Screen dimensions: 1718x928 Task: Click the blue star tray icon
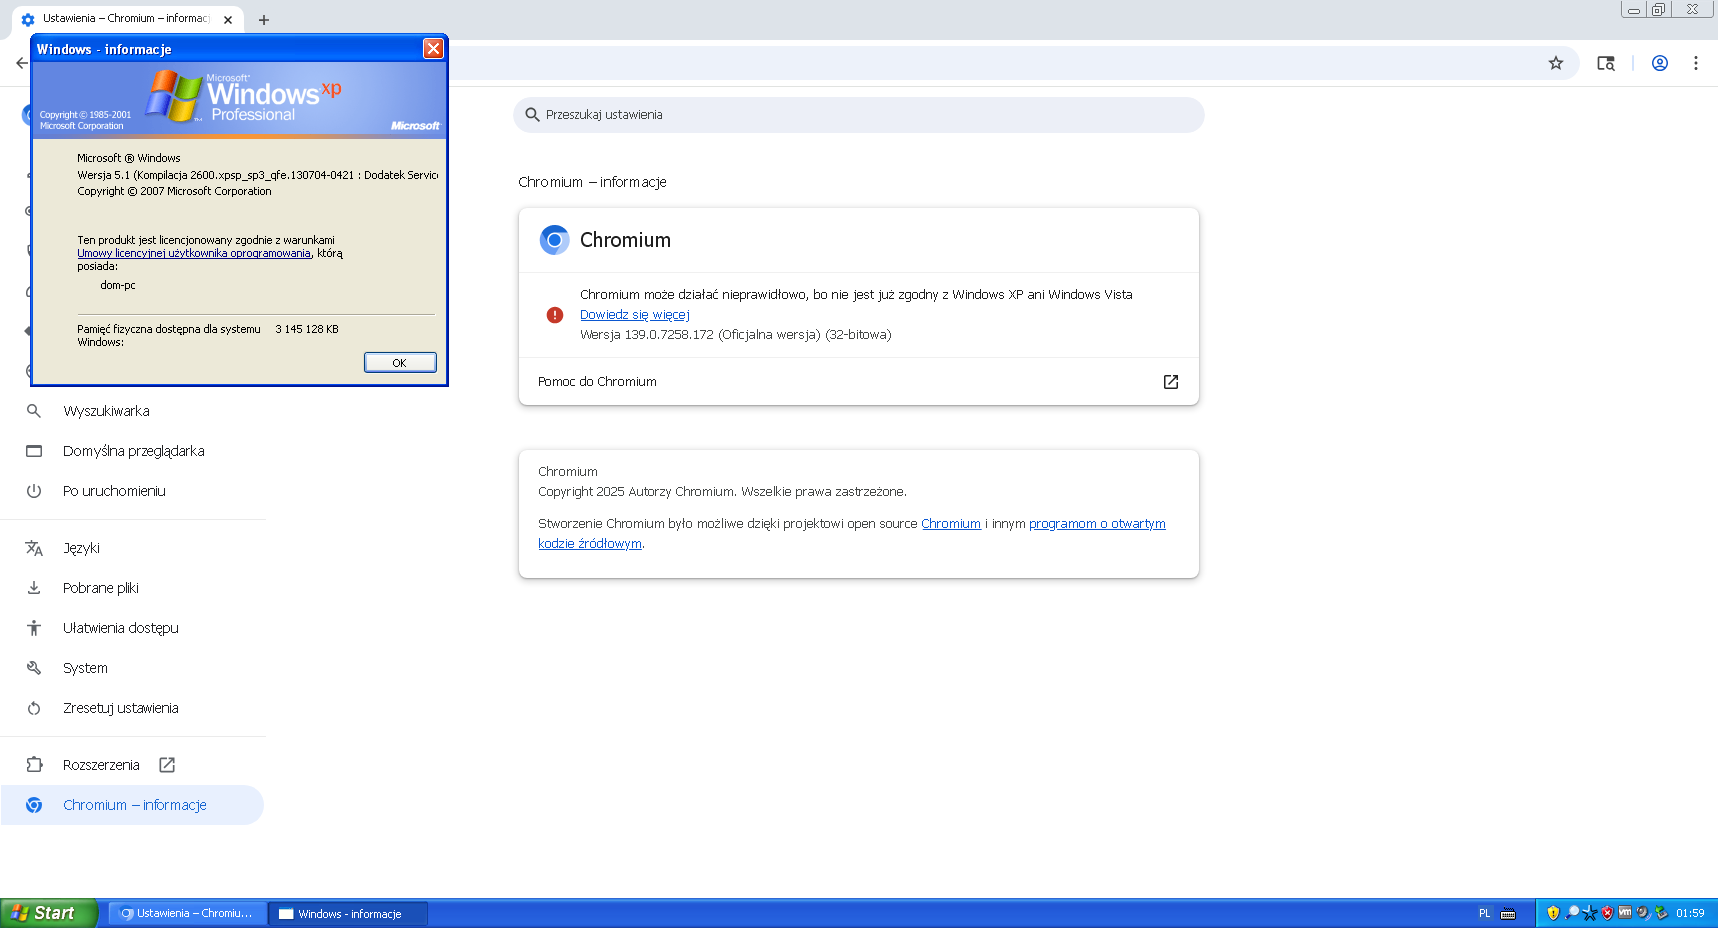point(1590,913)
